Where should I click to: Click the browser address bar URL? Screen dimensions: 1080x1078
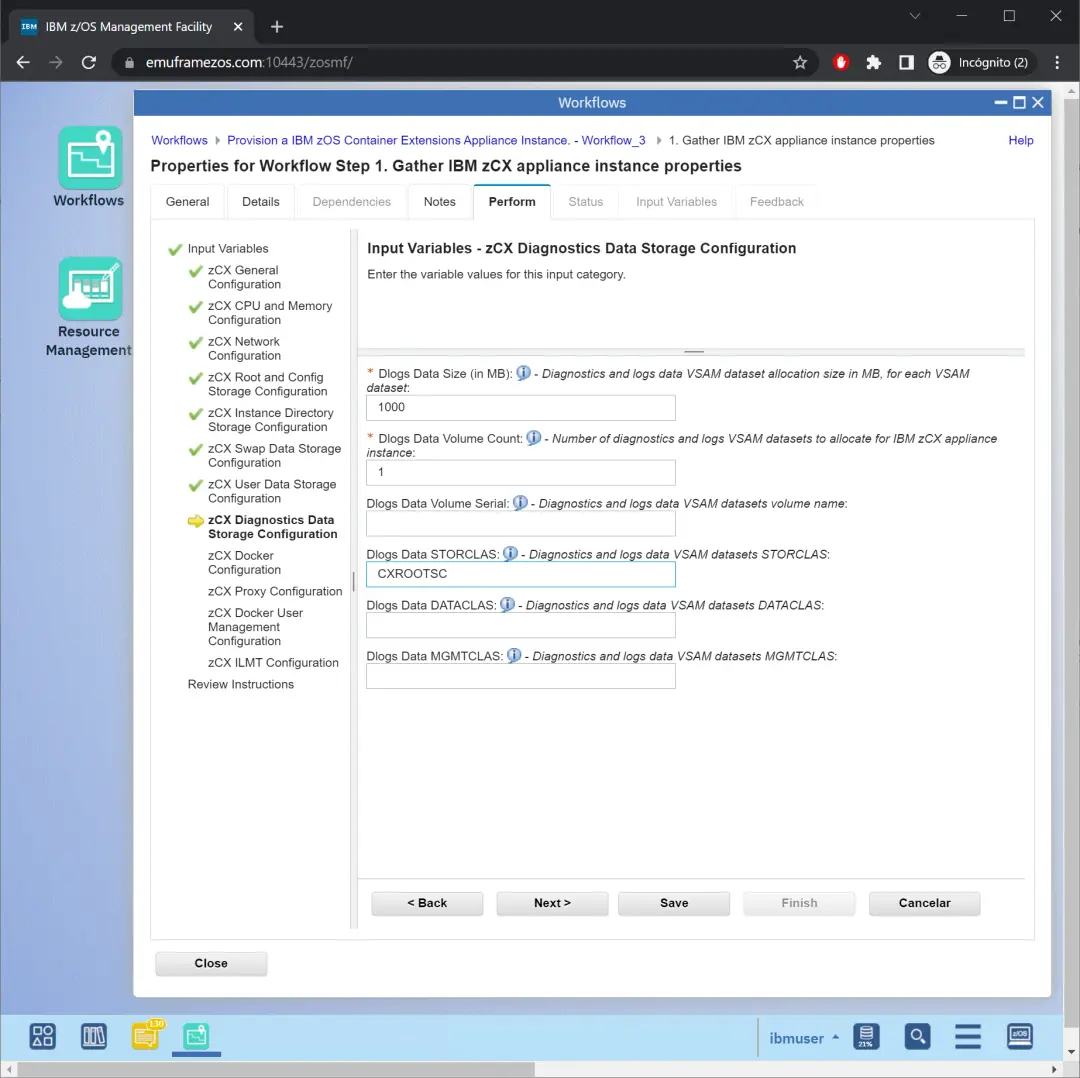point(249,63)
